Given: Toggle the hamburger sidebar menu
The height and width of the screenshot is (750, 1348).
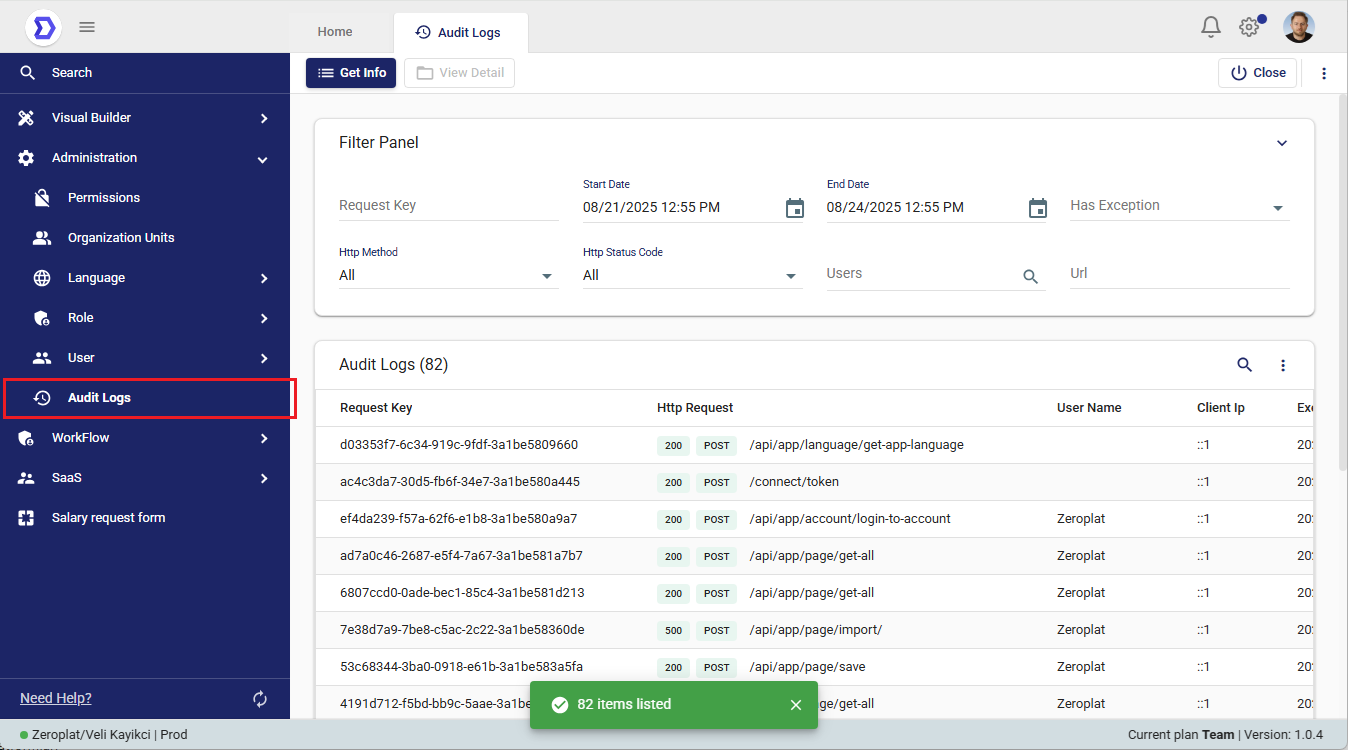Looking at the screenshot, I should [x=87, y=27].
